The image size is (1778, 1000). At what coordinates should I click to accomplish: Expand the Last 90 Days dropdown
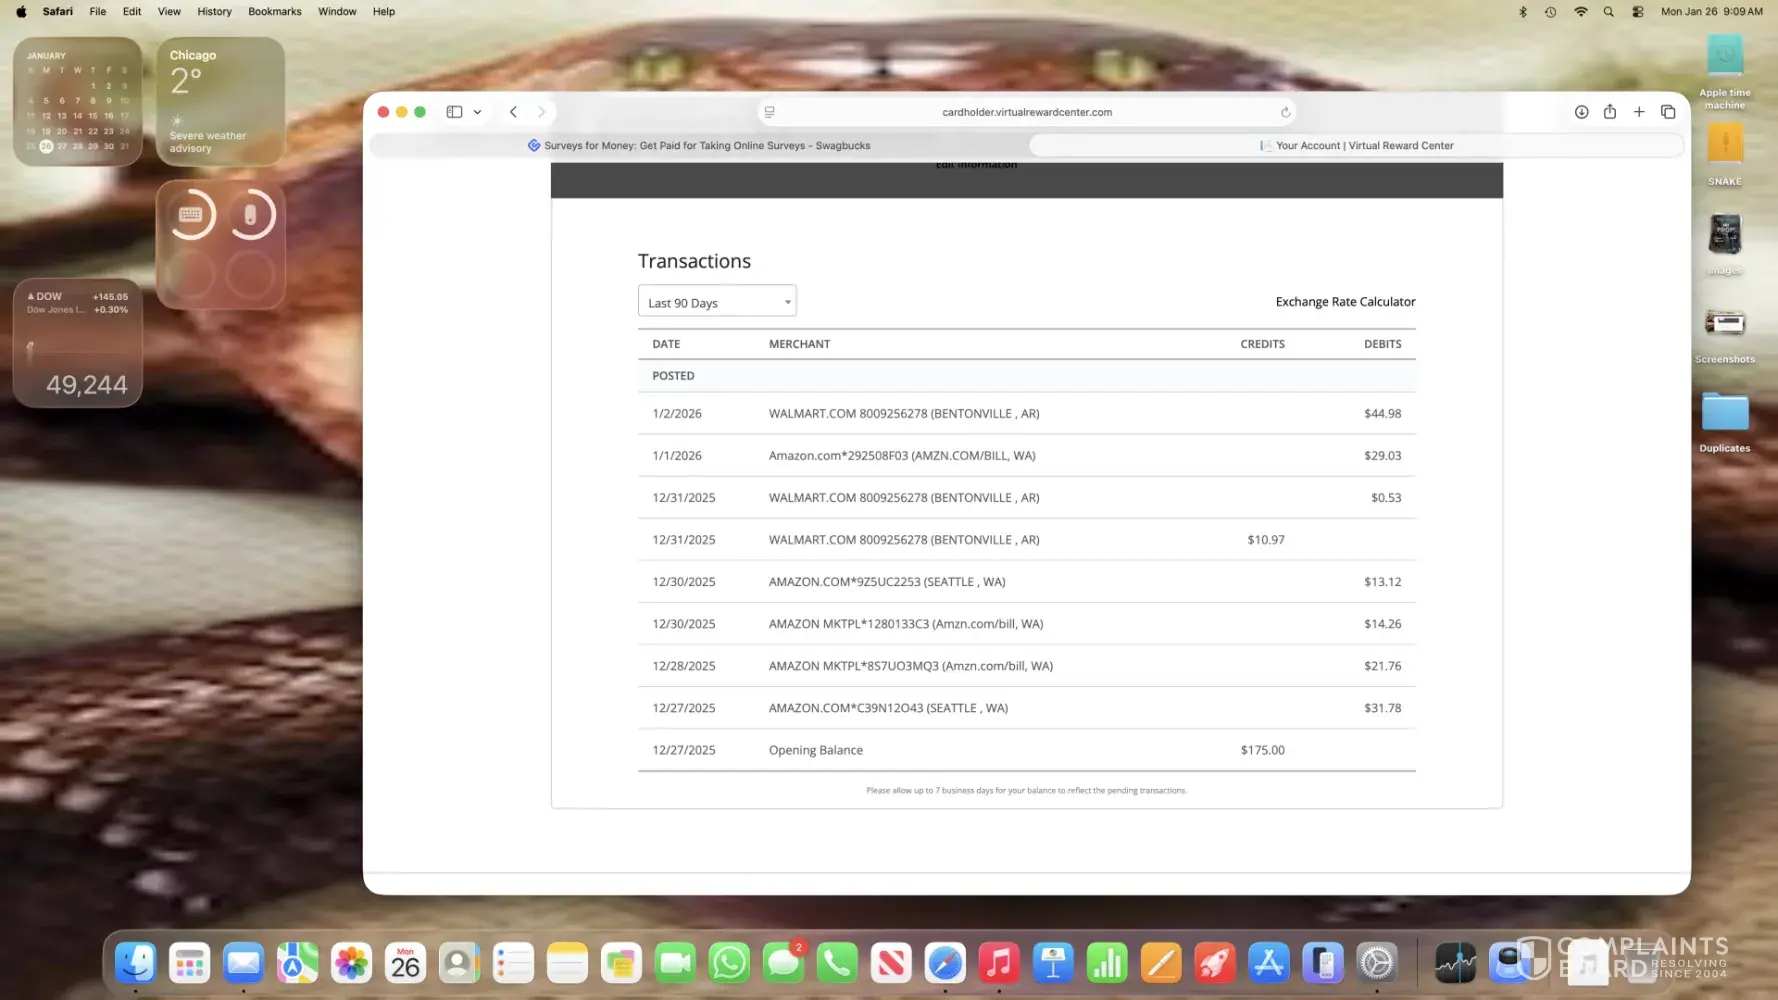tap(717, 302)
